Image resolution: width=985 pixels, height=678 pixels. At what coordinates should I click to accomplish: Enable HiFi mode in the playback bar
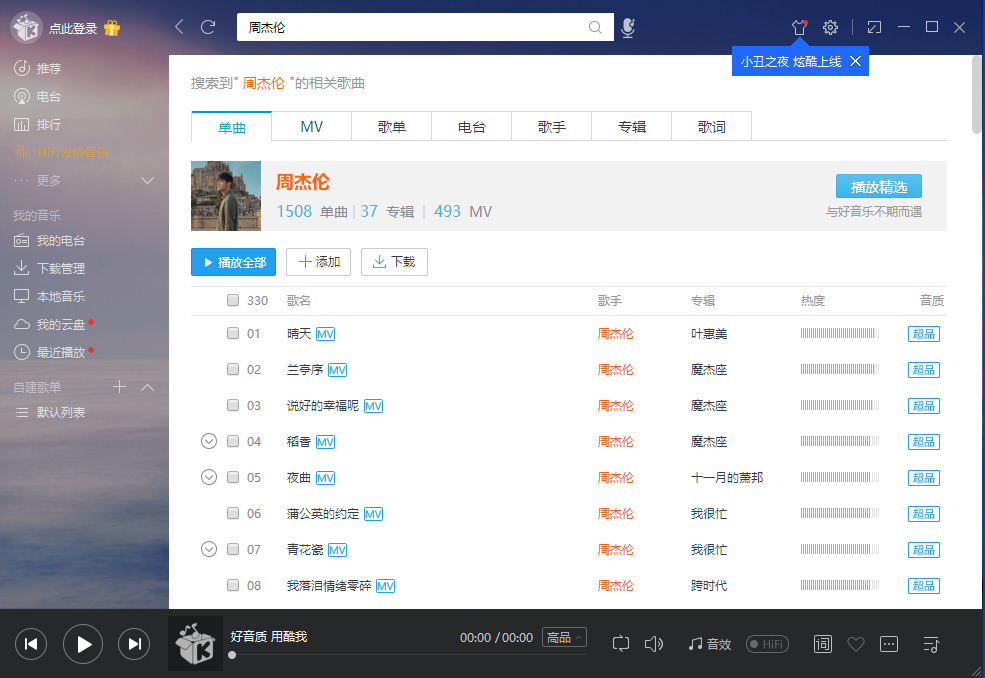(767, 644)
